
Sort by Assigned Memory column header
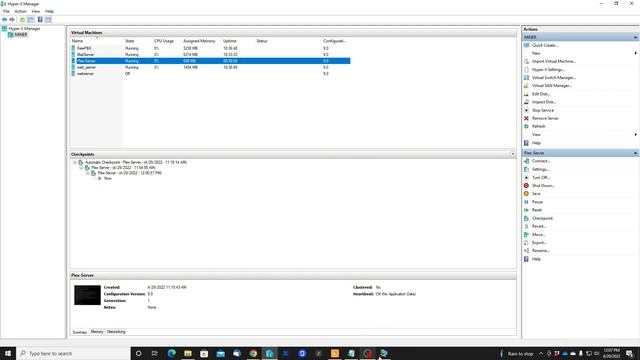point(201,41)
